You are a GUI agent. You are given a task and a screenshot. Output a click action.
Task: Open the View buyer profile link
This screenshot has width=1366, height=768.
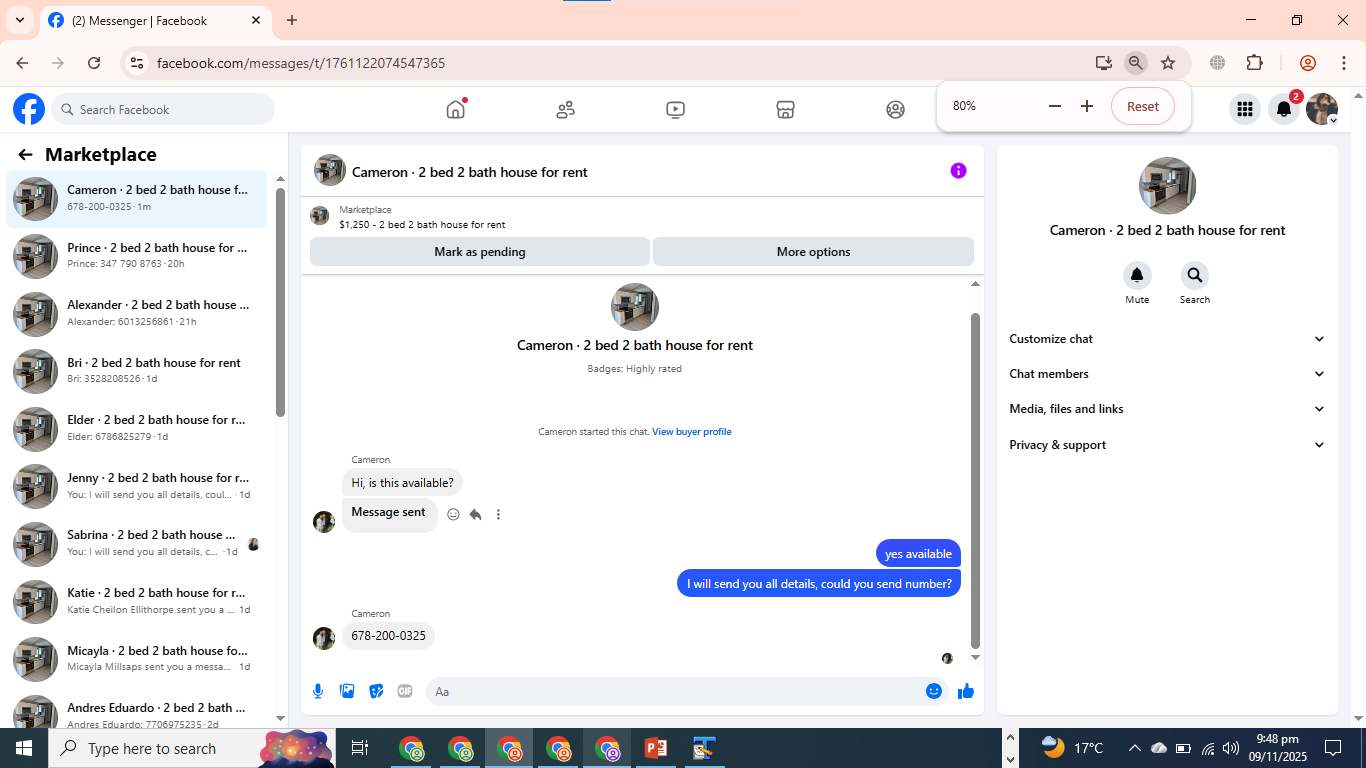tap(692, 432)
